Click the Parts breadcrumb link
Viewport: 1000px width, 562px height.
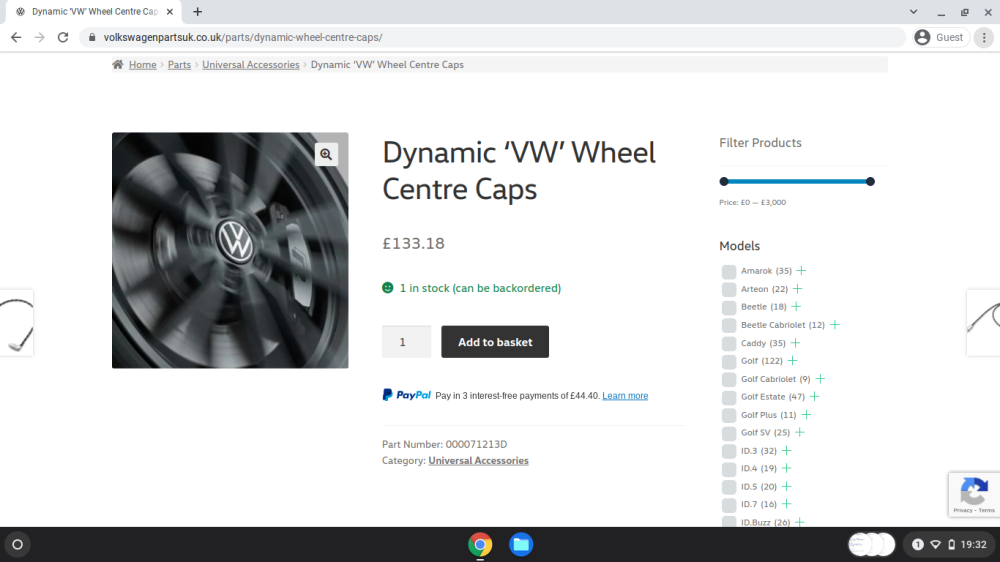179,64
